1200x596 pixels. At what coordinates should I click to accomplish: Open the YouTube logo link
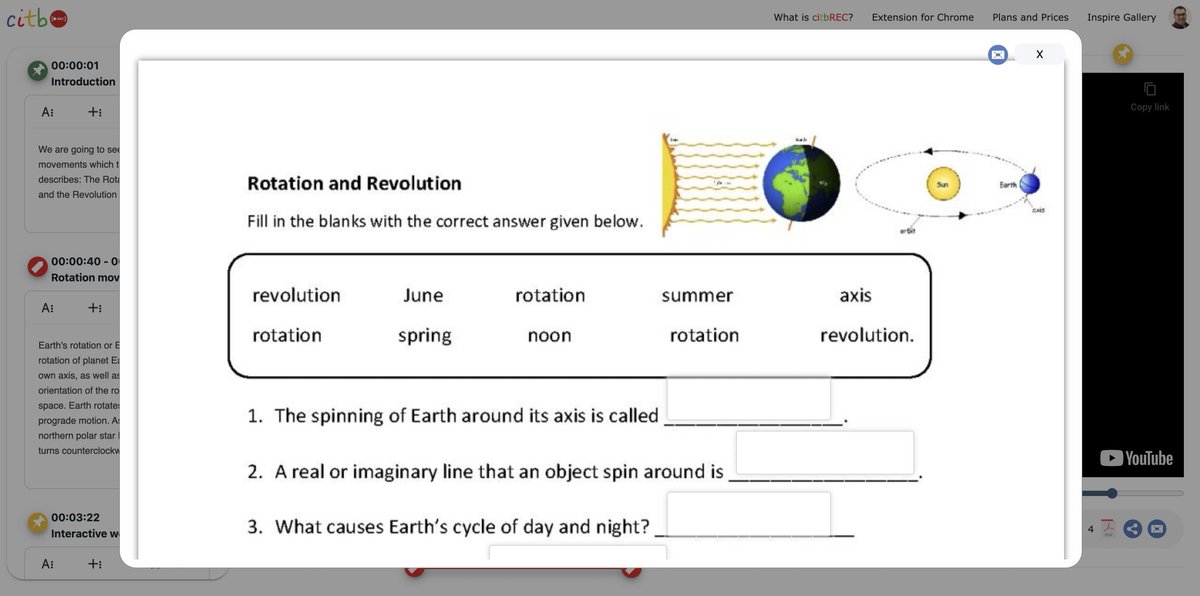coord(1137,458)
